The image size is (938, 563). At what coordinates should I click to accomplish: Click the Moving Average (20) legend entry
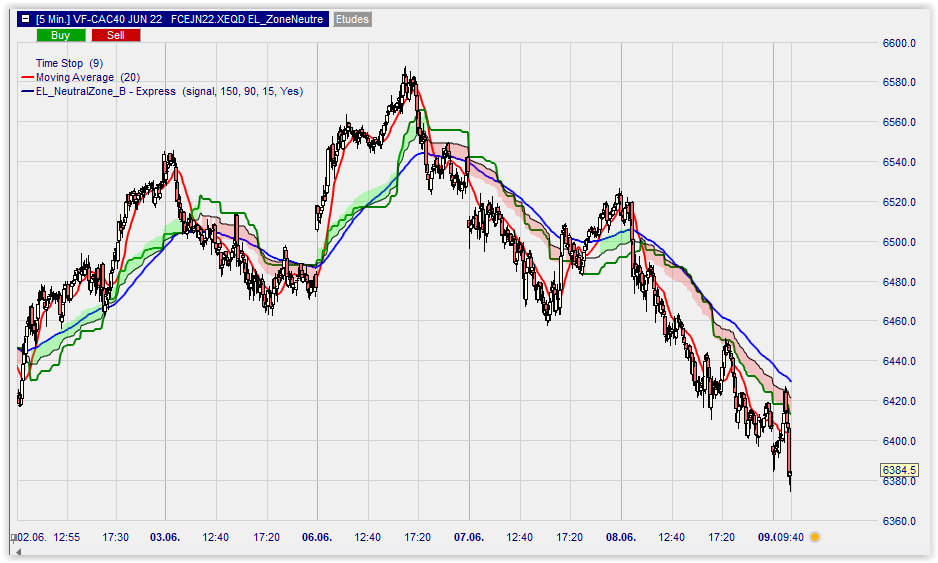pos(88,77)
